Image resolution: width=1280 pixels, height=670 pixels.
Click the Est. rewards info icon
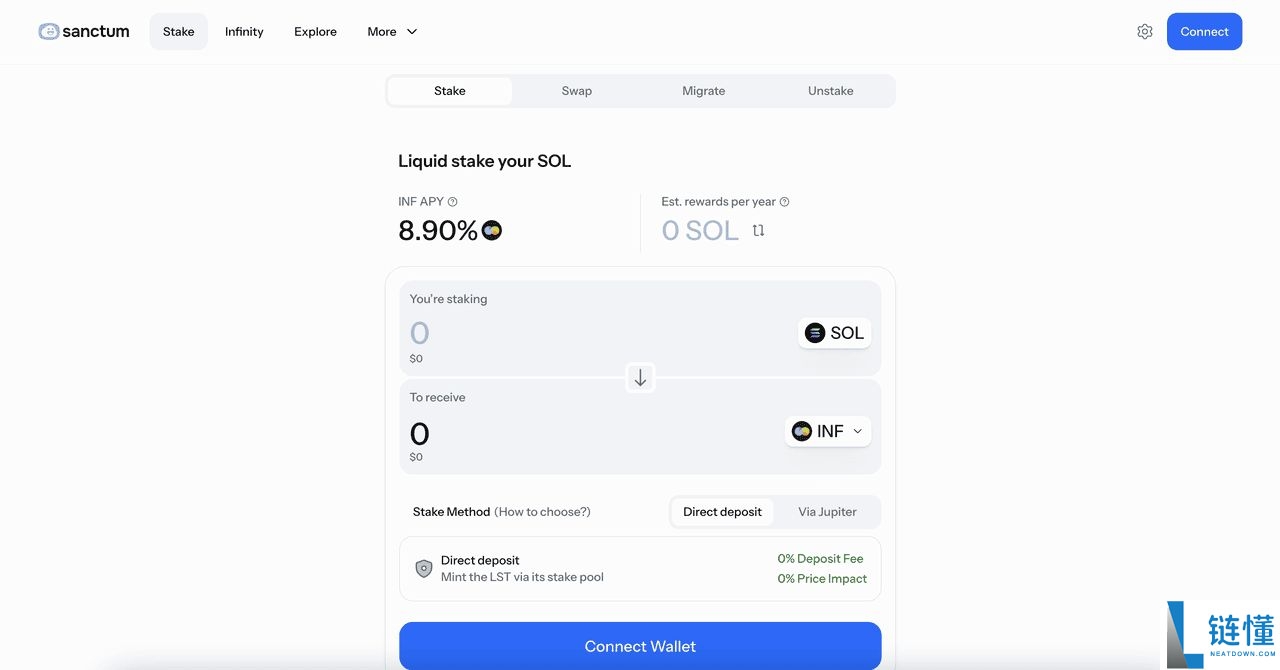(784, 202)
